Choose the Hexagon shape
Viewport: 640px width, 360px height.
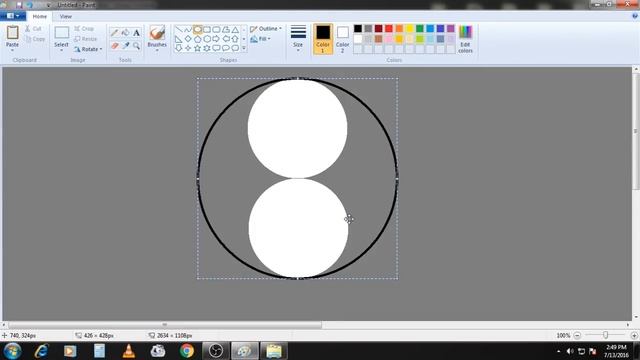coord(207,39)
